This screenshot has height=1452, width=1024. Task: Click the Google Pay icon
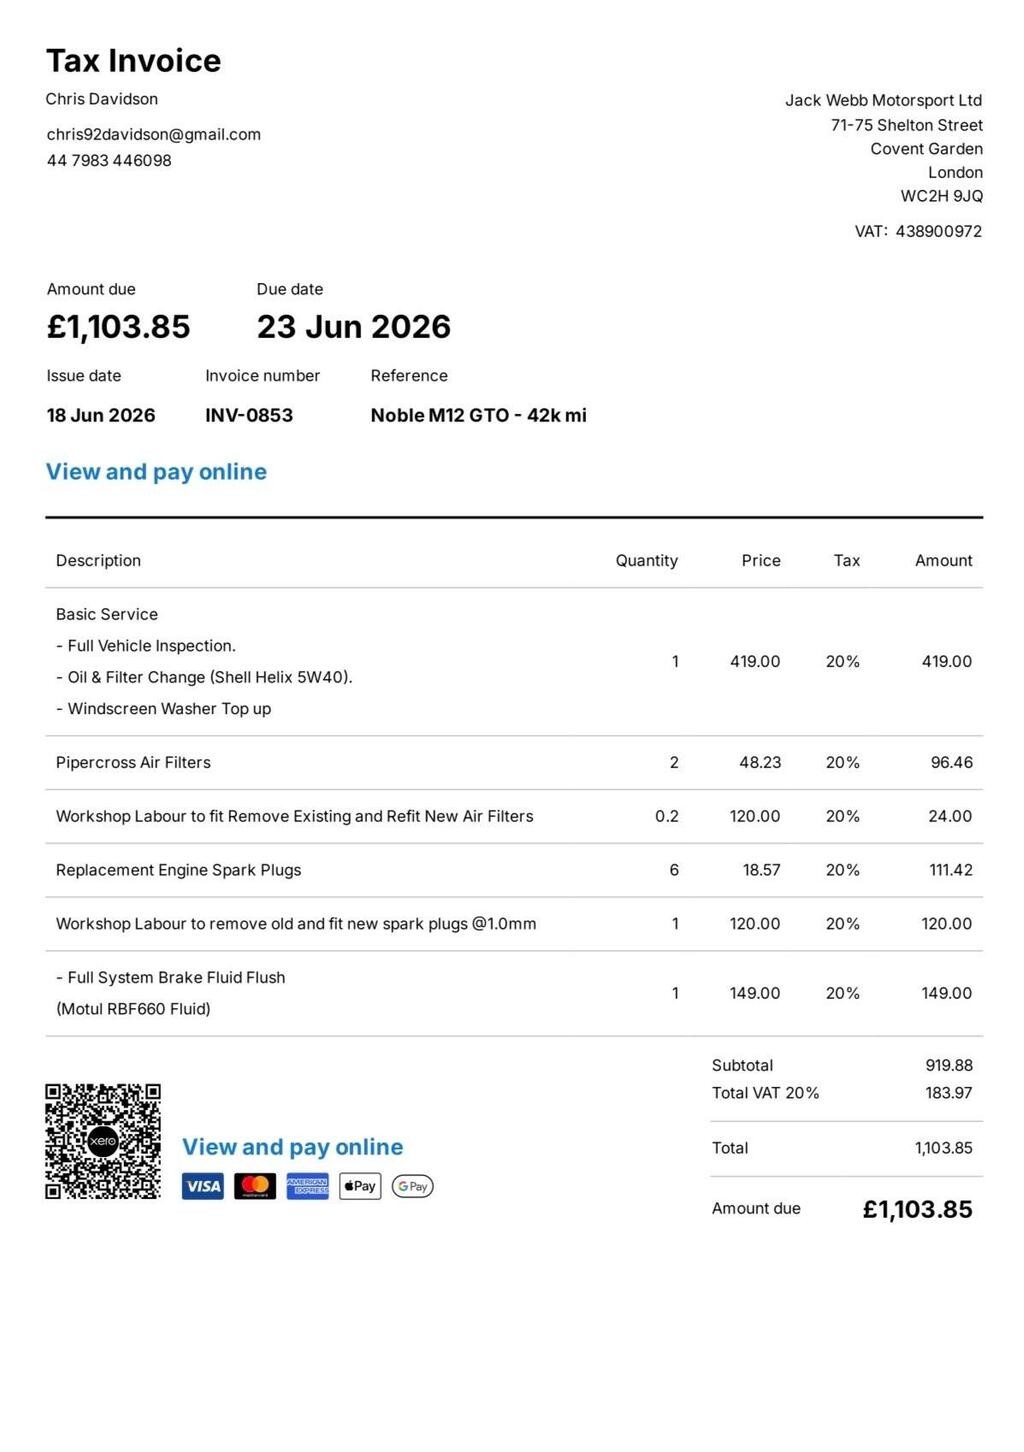pos(412,1186)
